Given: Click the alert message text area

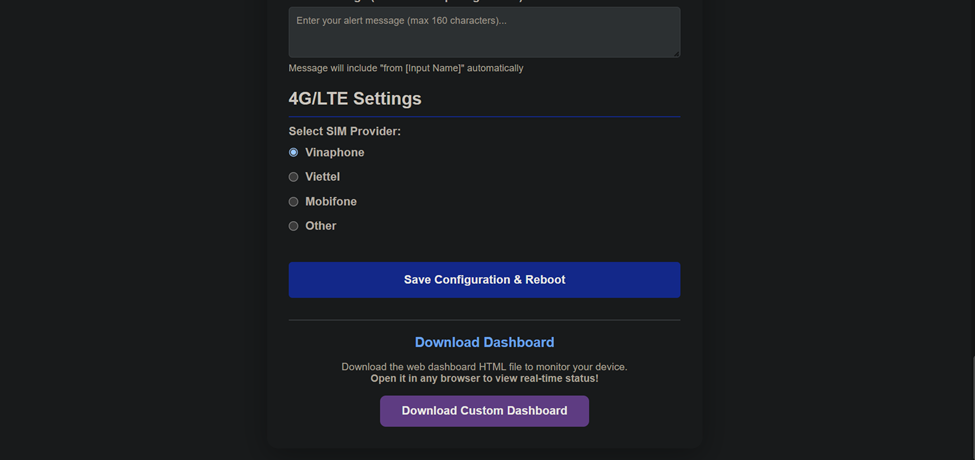Looking at the screenshot, I should click(x=484, y=32).
